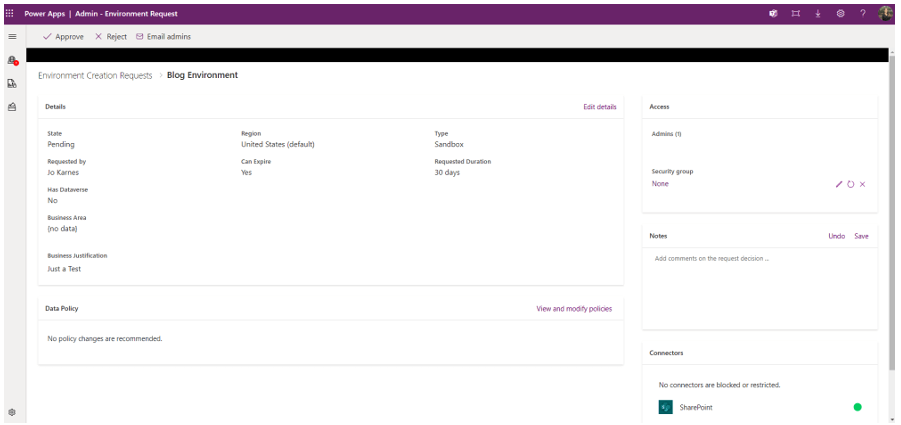The height and width of the screenshot is (425, 901).
Task: Edit the security group with pencil icon
Action: coord(839,184)
